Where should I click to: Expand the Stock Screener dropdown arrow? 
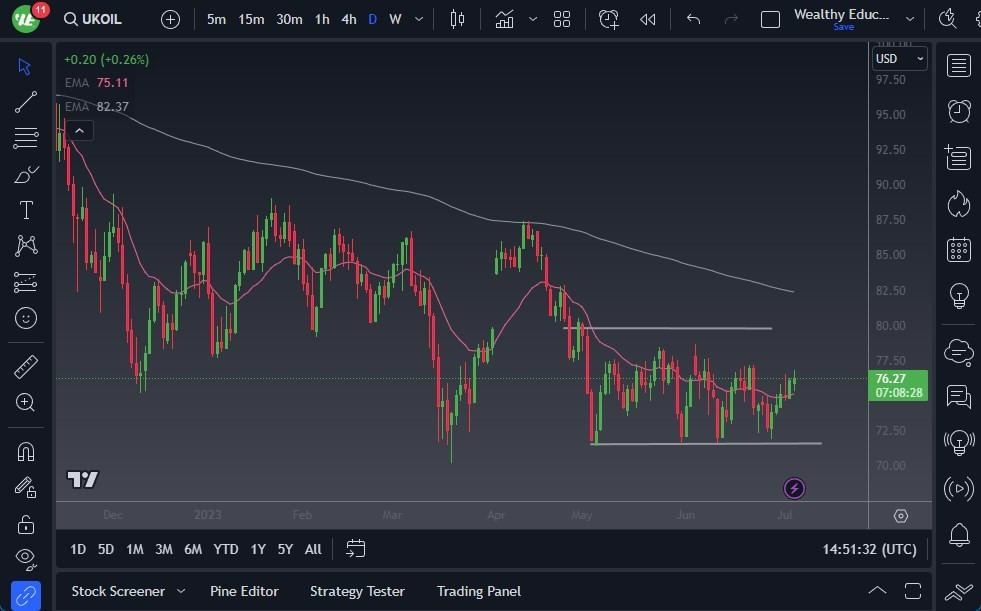[181, 591]
